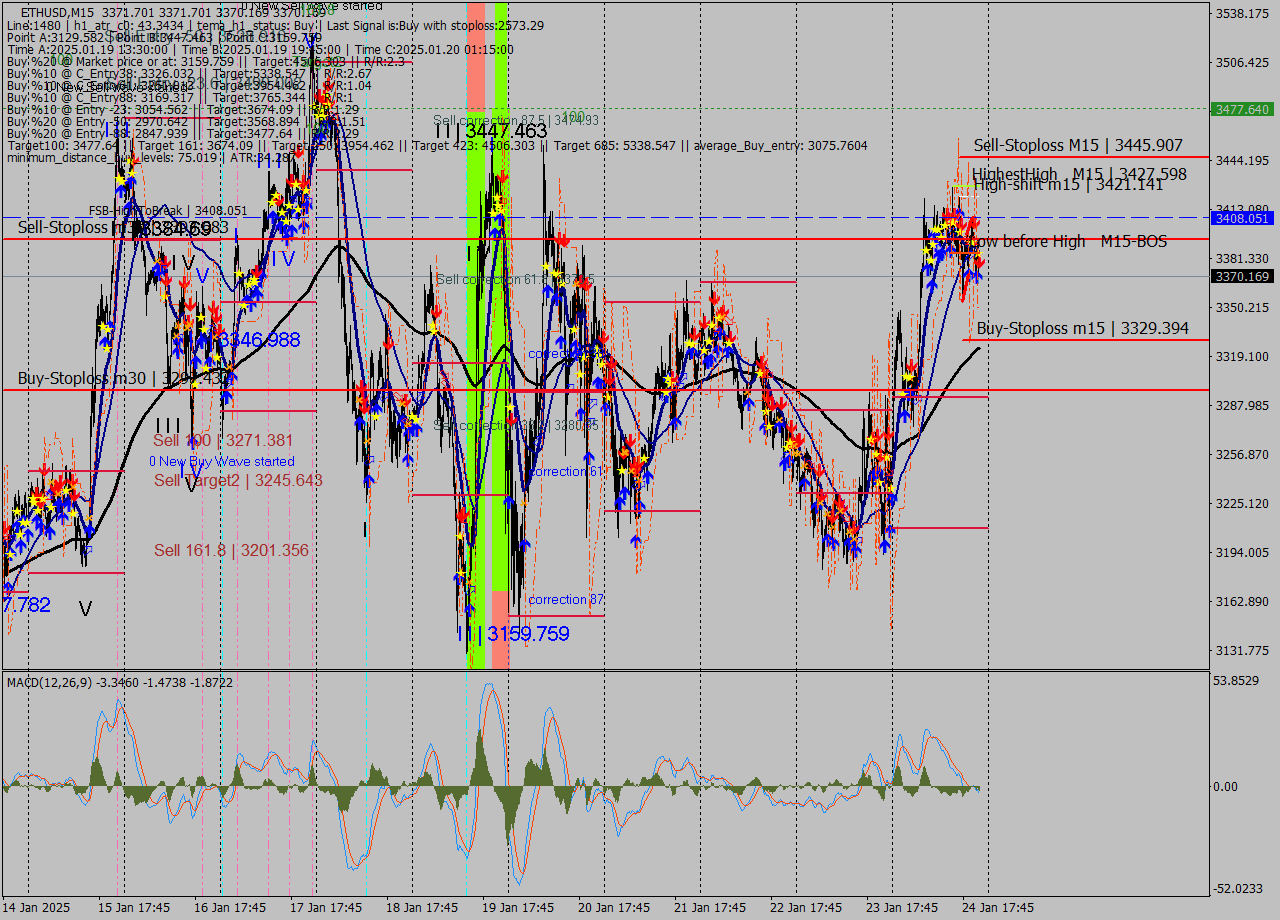Select the 3131.775 price axis value

(1241, 651)
